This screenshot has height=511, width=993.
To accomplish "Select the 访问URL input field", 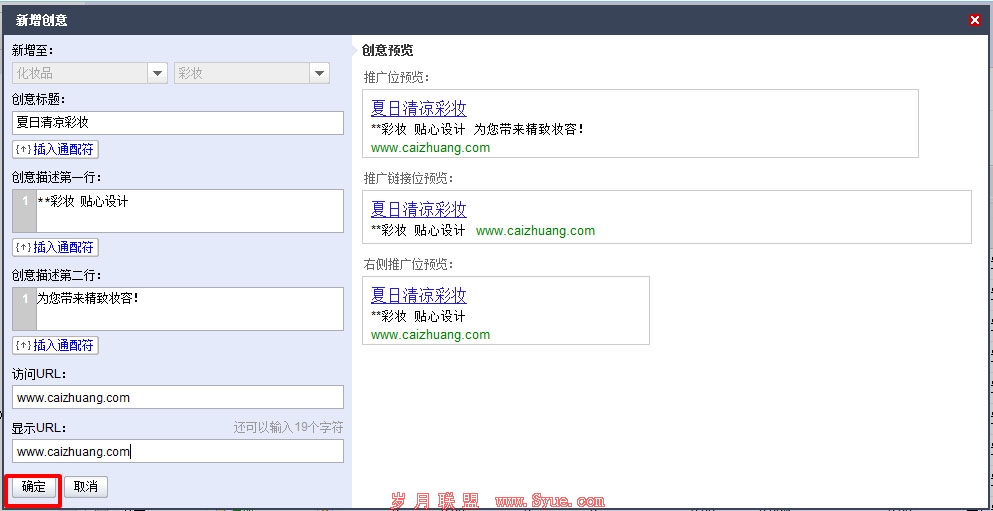I will click(177, 397).
